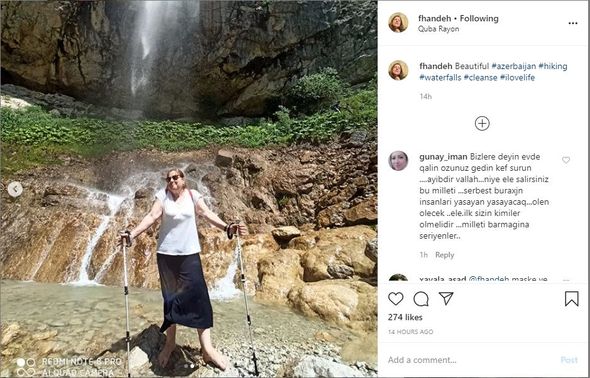Toggle Following status for fhandeh
The width and height of the screenshot is (590, 378).
479,18
